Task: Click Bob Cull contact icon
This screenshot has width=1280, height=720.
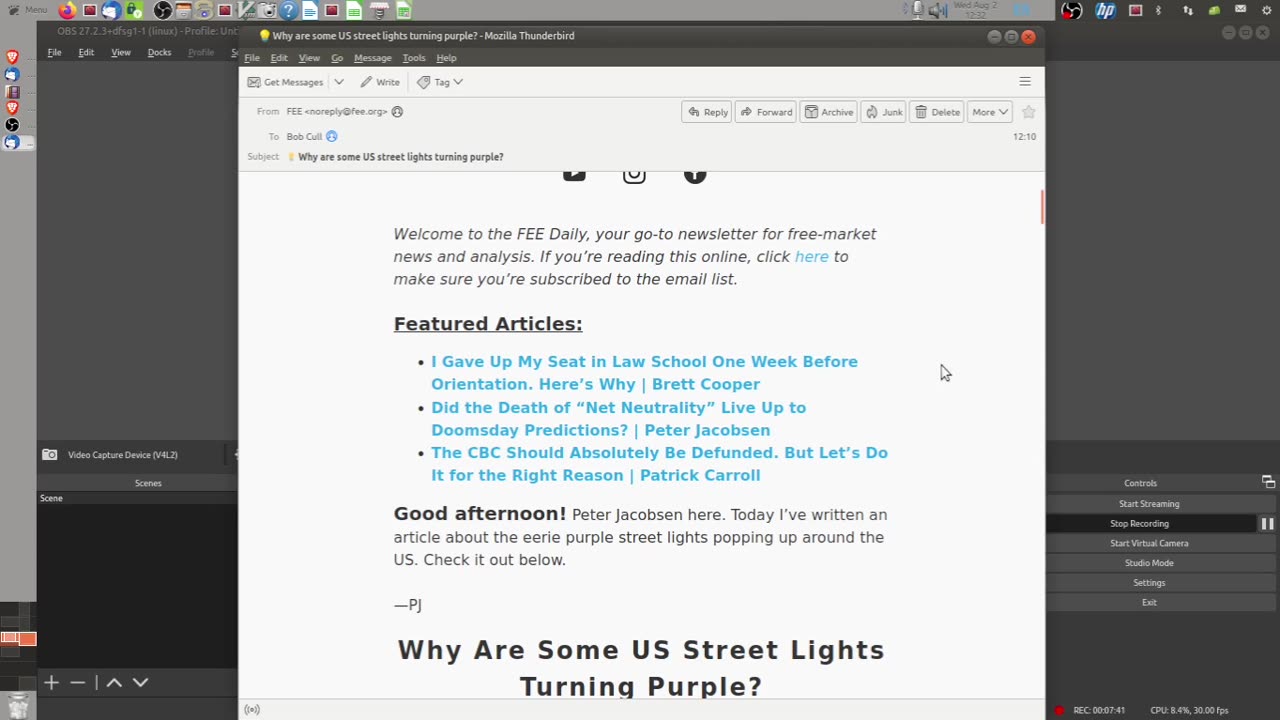Action: 331,136
